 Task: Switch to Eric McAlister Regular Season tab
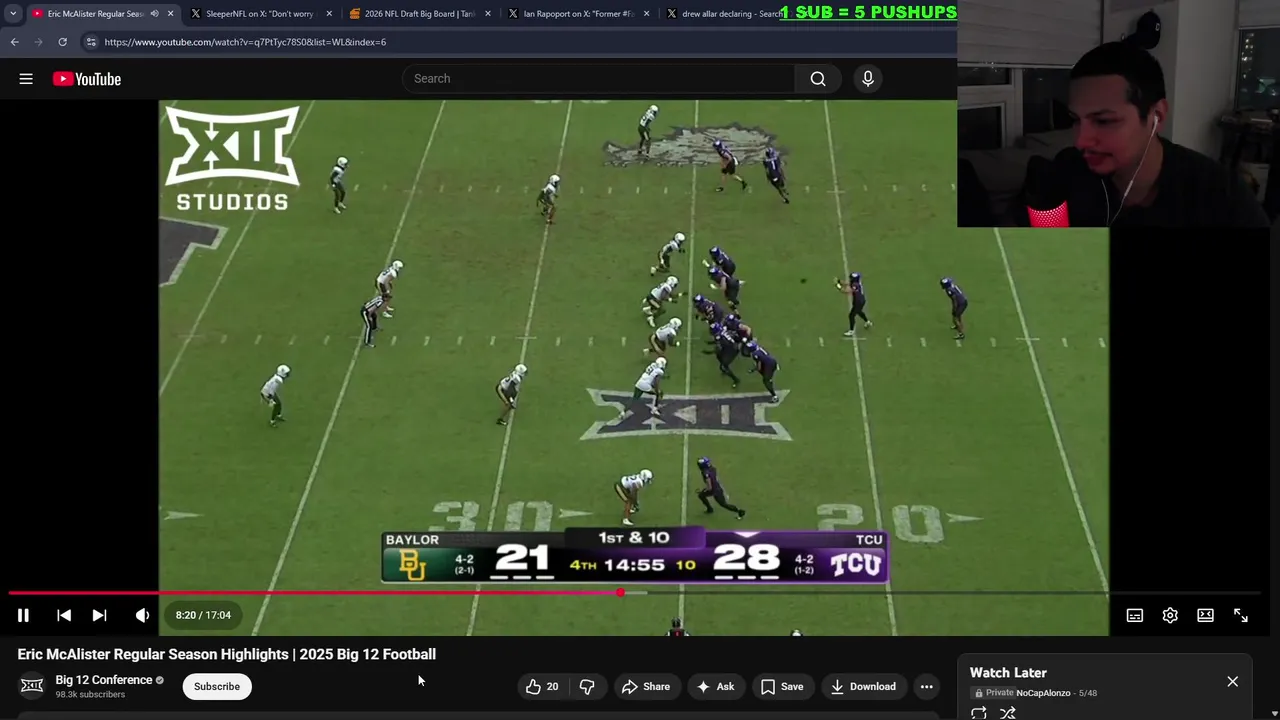coord(96,14)
